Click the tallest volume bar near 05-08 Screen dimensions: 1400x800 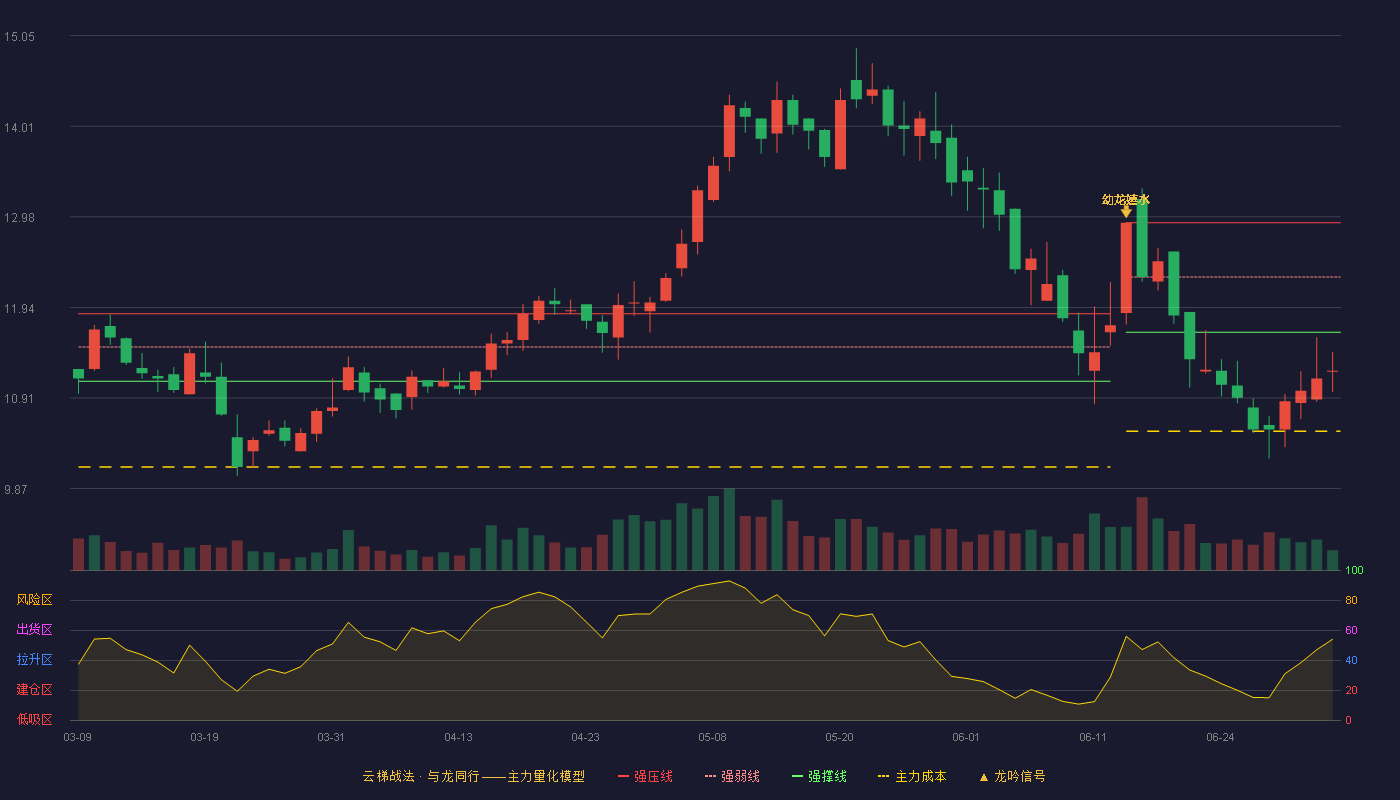coord(729,529)
